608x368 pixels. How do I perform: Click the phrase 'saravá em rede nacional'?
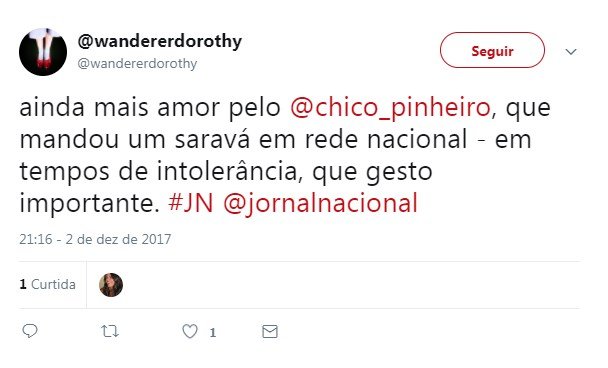coord(321,140)
